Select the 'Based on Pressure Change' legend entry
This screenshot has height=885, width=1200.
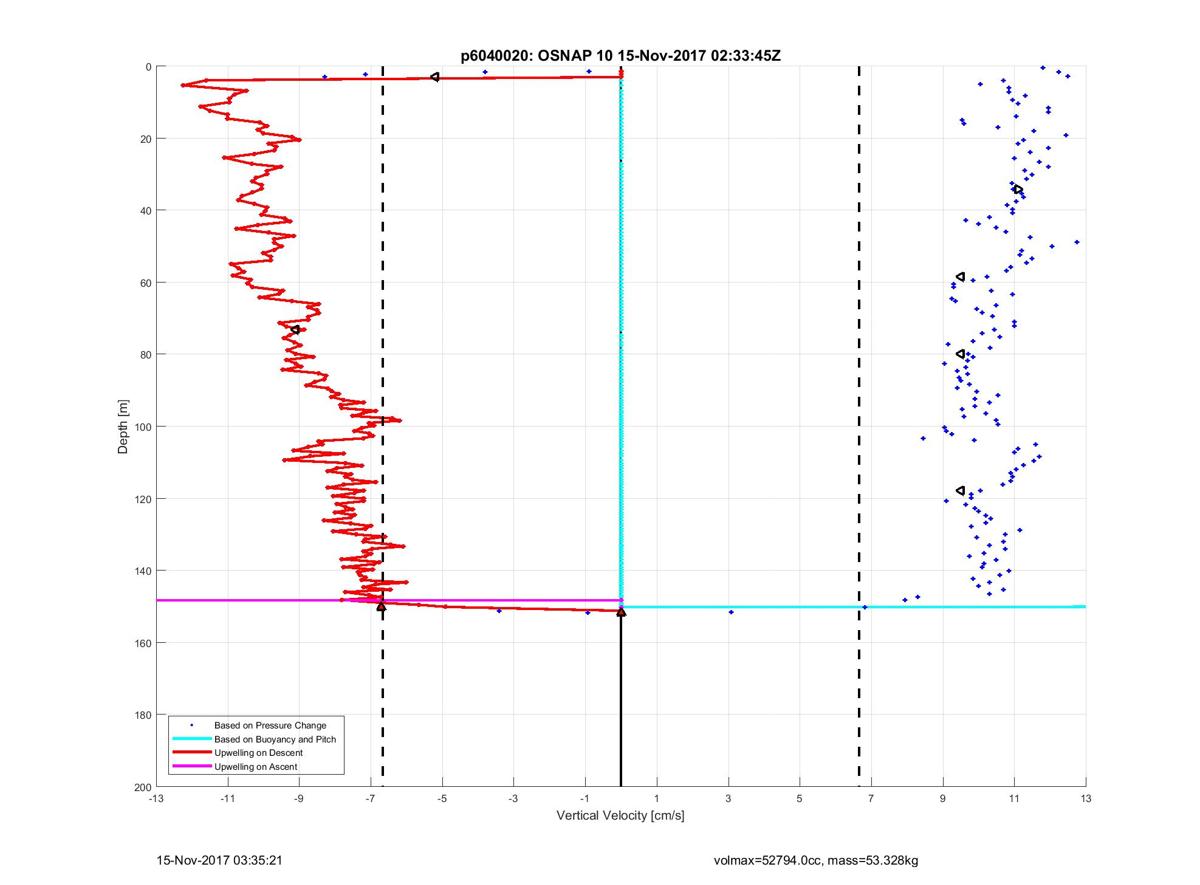[x=270, y=725]
